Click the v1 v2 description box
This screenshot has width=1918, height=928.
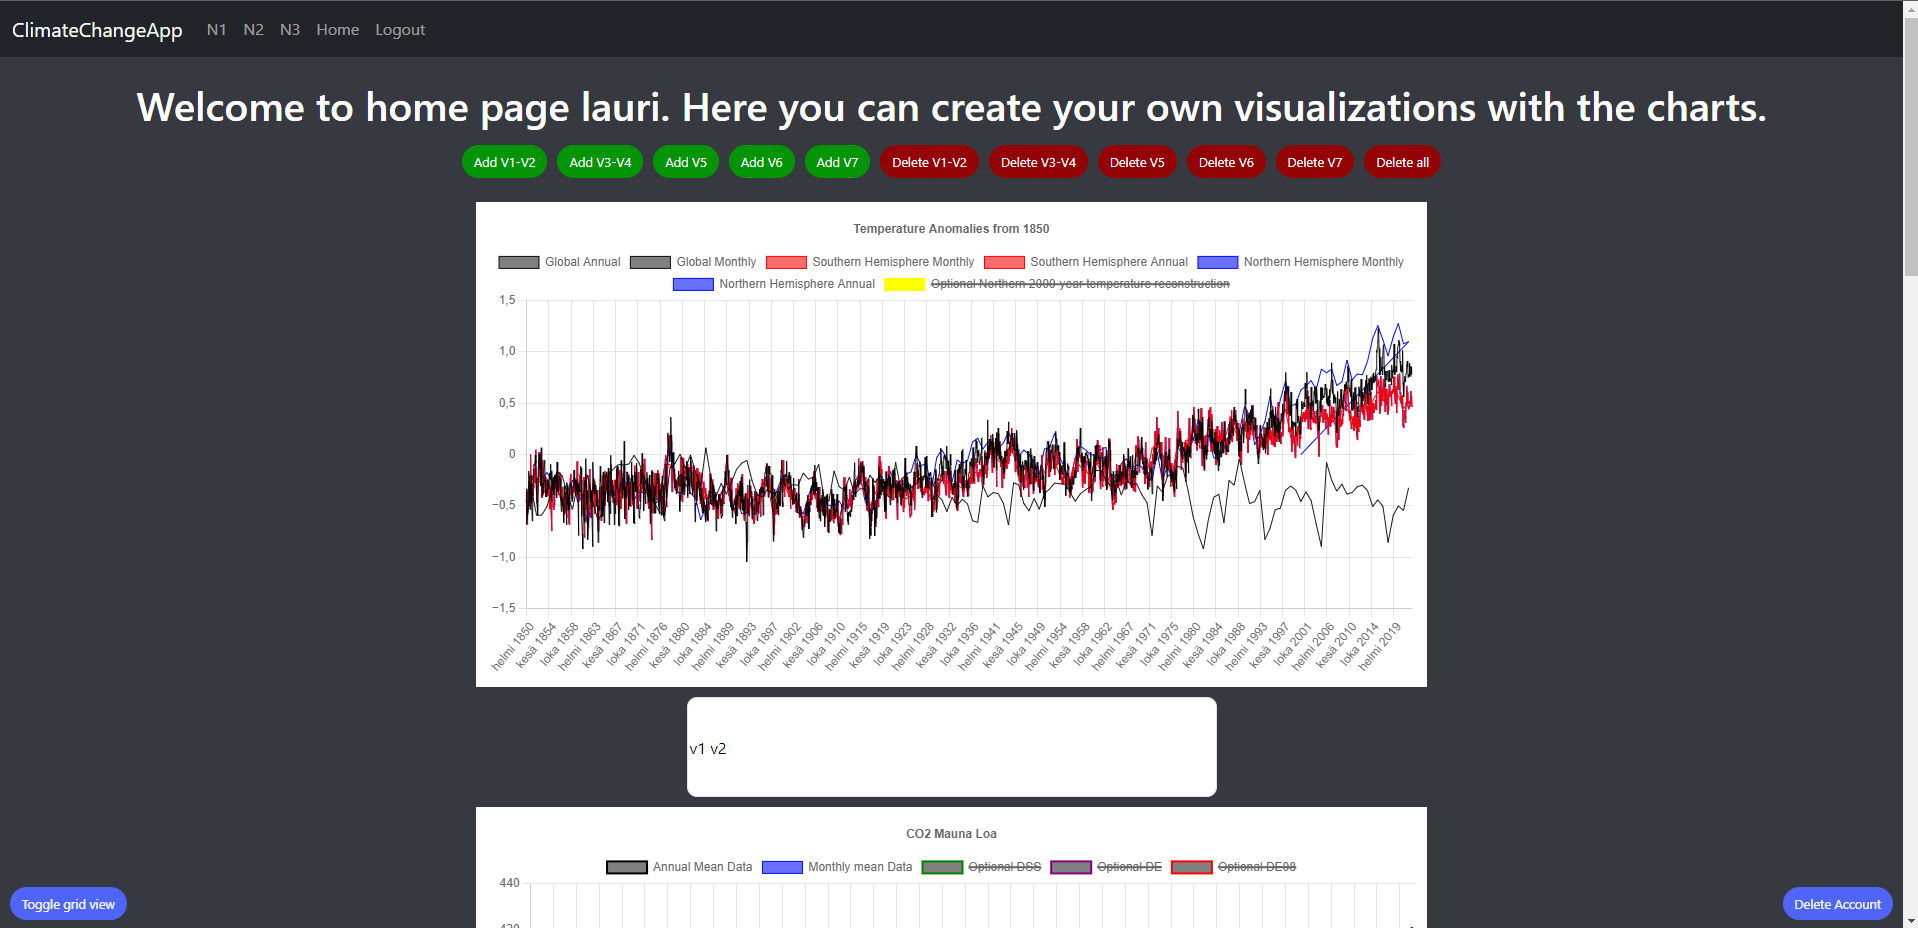pos(952,747)
